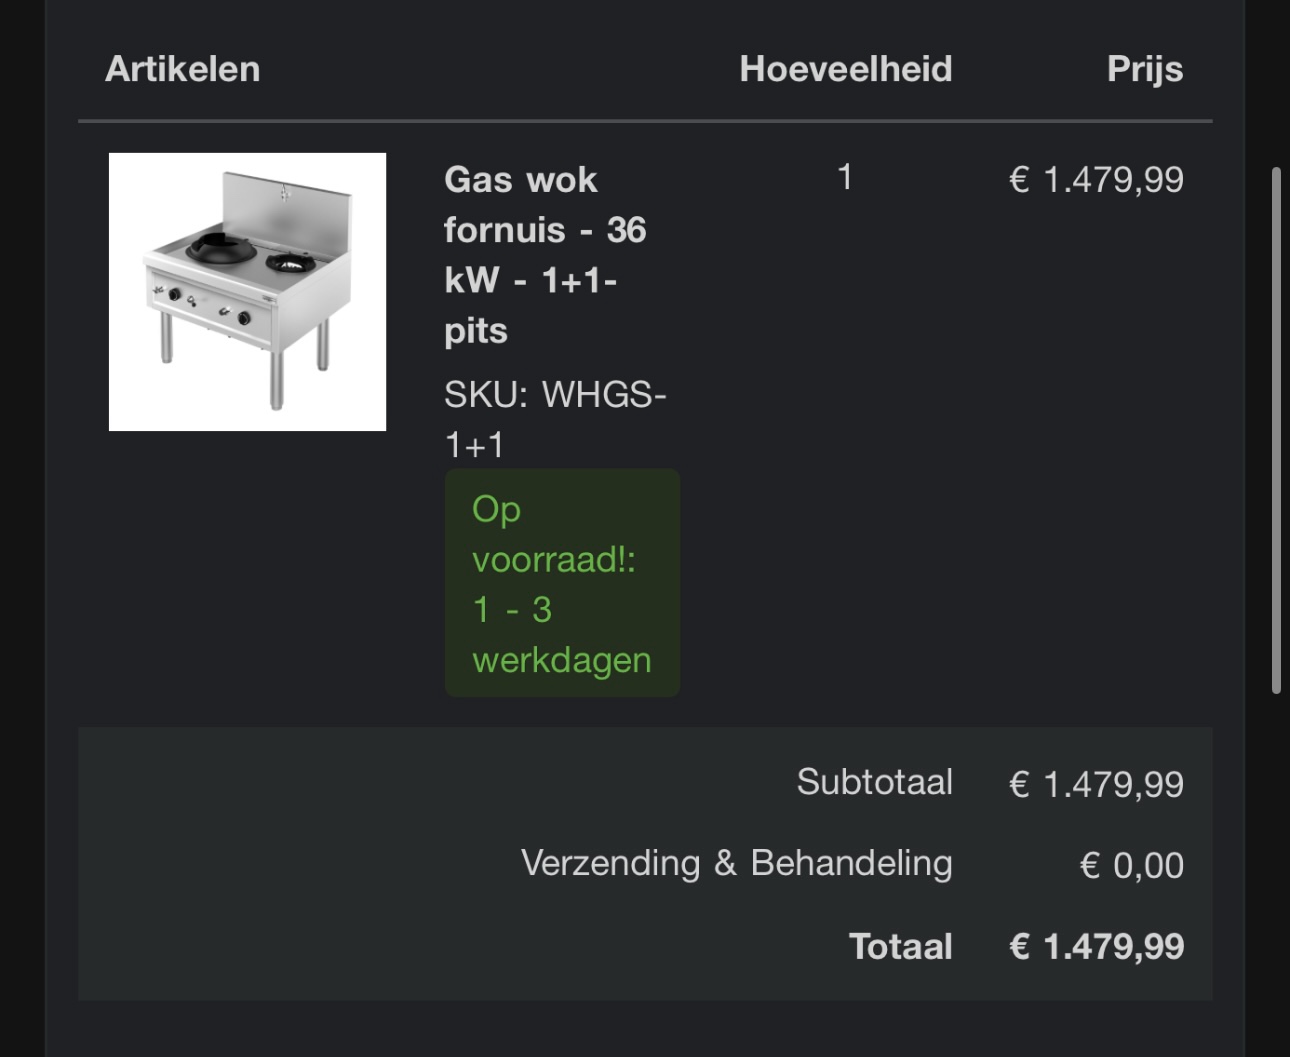
Task: Click the Subtotaal amount € 1.479,99
Action: (x=1096, y=784)
